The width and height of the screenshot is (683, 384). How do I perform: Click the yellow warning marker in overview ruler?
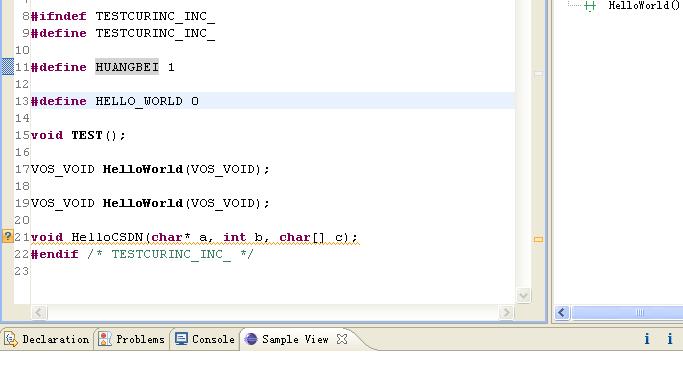(538, 239)
